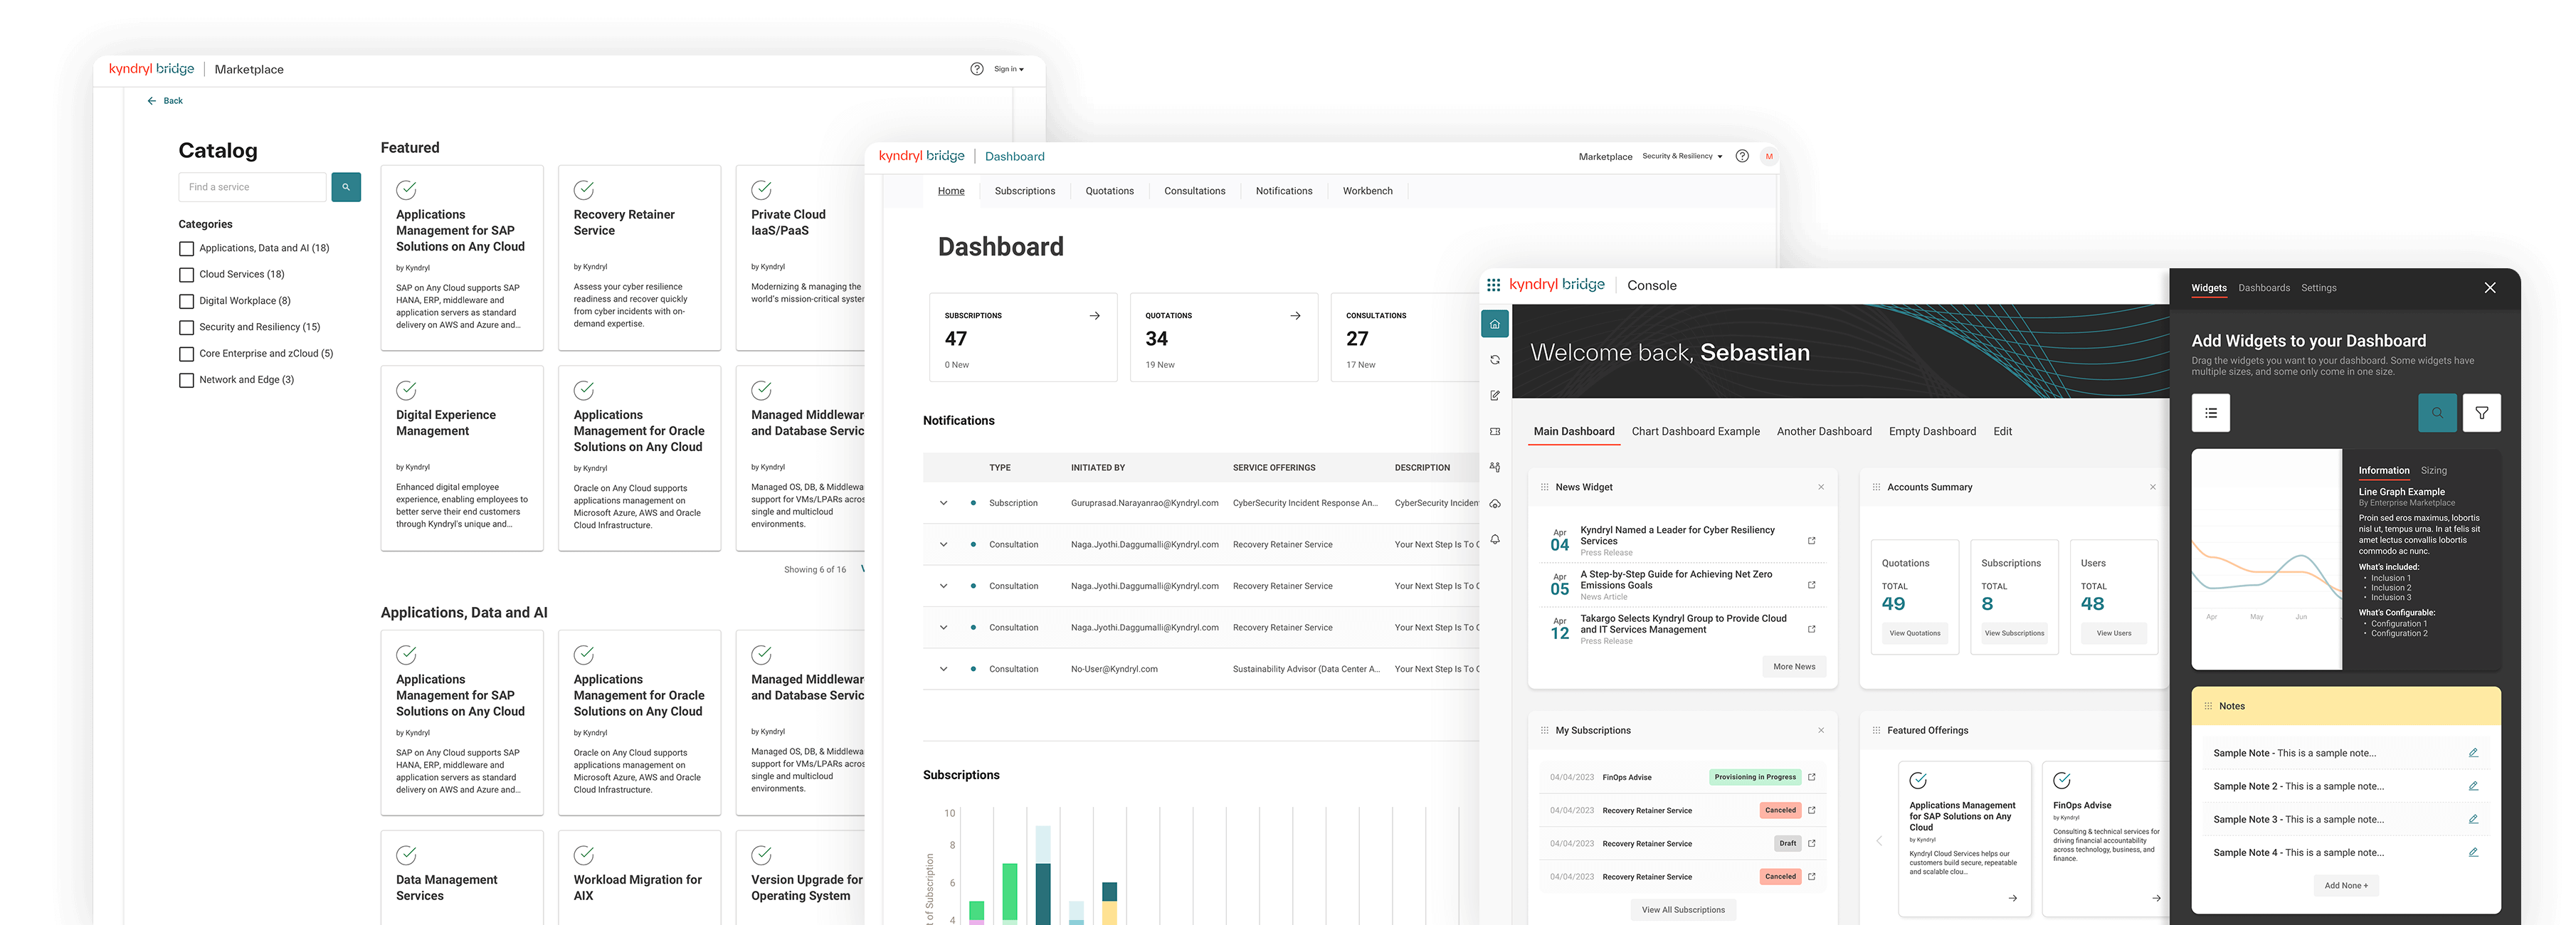2576x925 pixels.
Task: Open the bell notifications icon in Console sidebar
Action: [x=1495, y=539]
